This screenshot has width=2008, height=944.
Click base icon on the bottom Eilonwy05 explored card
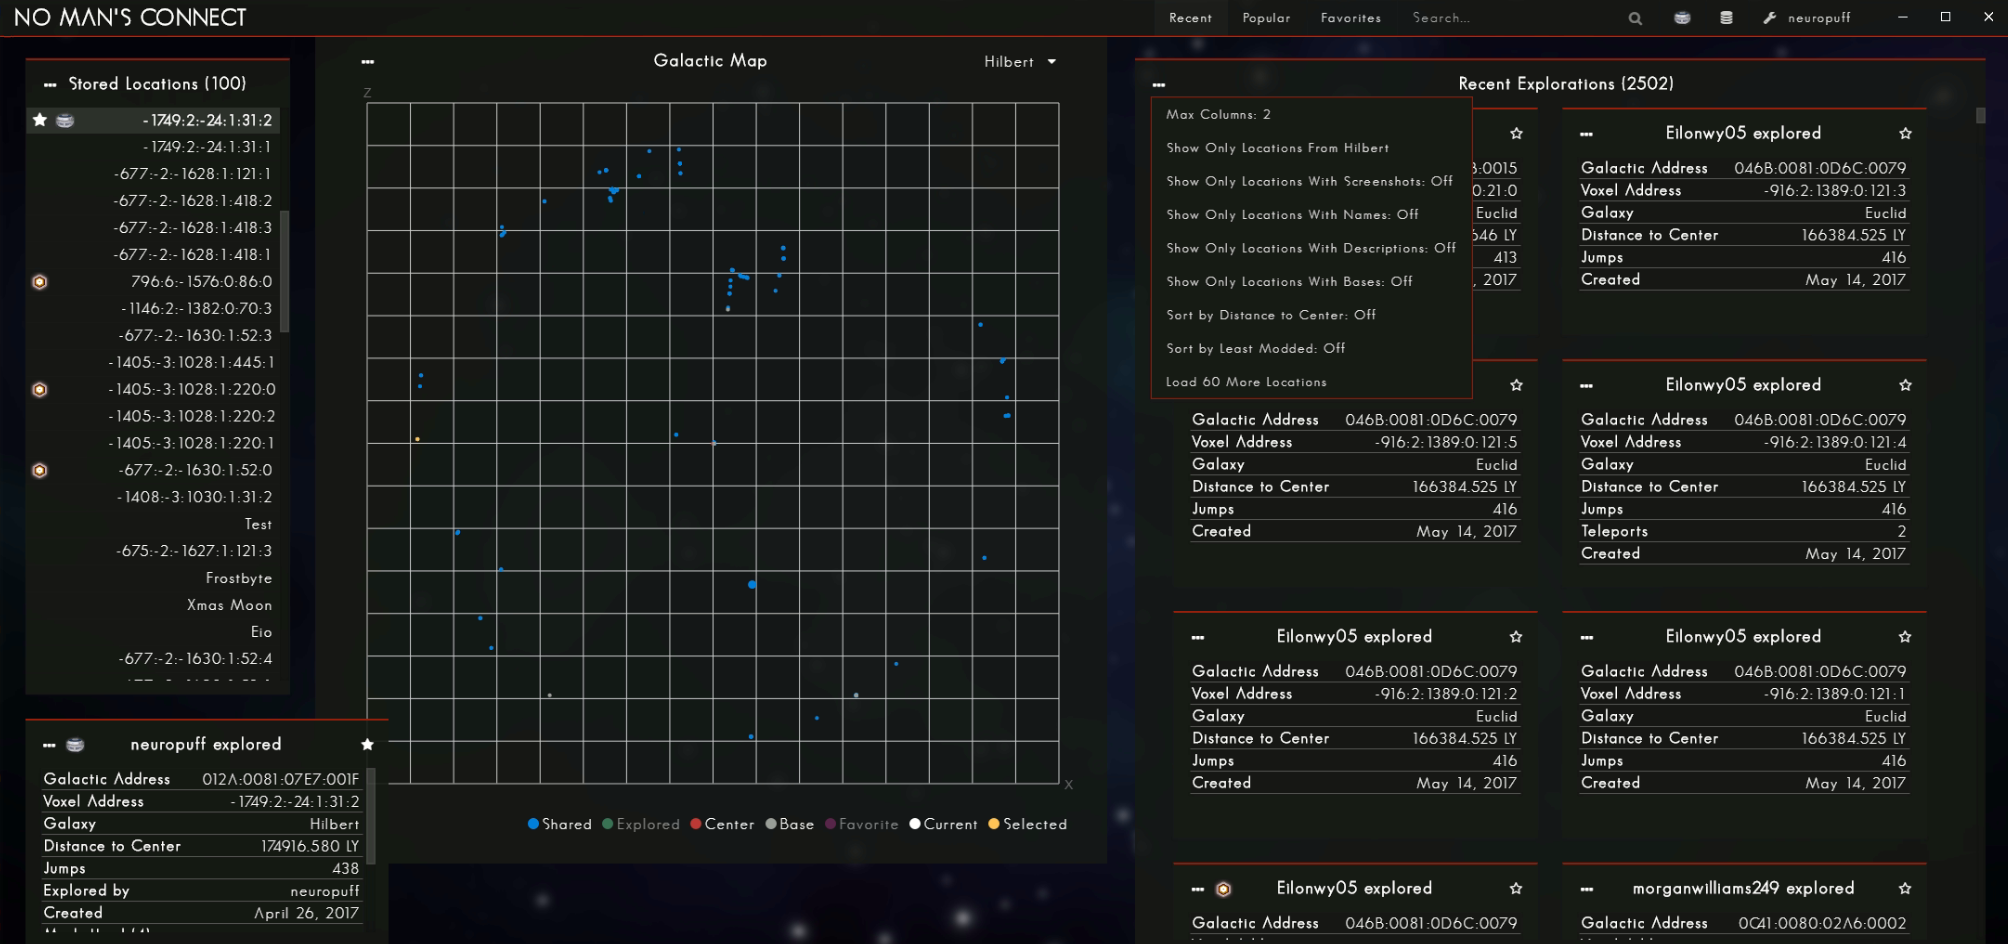coord(1223,889)
